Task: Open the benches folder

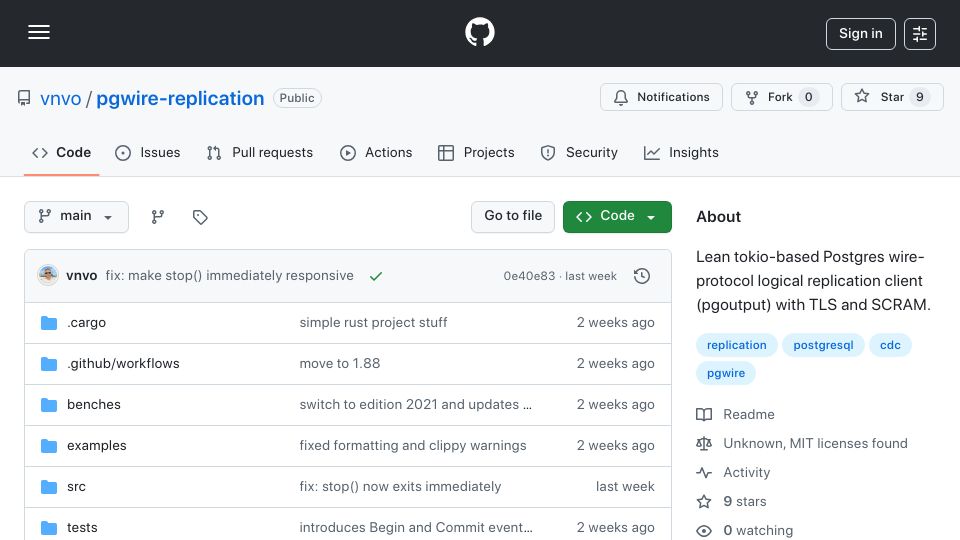Action: coord(94,405)
